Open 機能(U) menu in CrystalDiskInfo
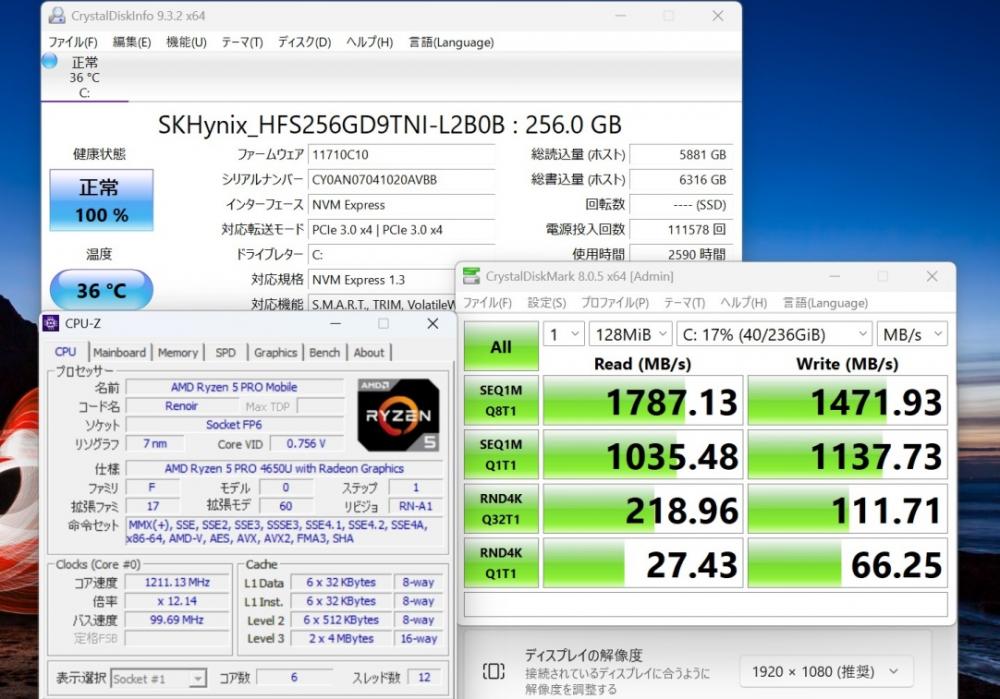 186,42
